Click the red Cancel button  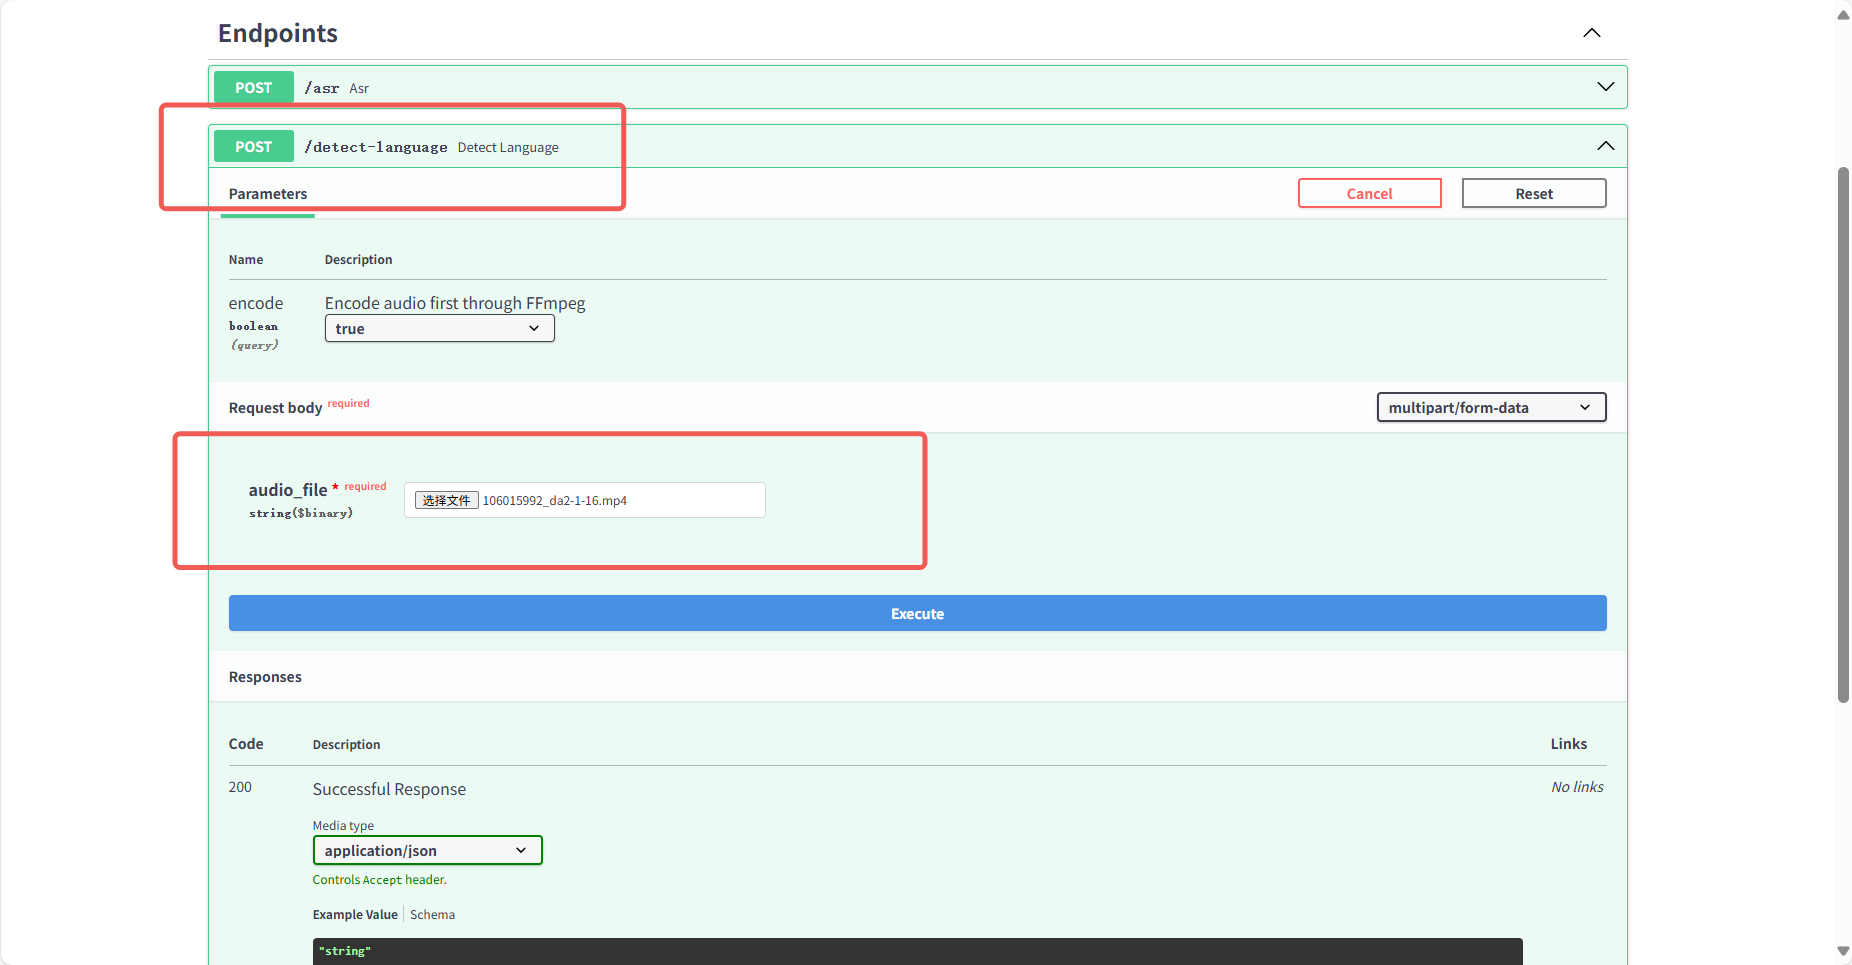[1369, 194]
